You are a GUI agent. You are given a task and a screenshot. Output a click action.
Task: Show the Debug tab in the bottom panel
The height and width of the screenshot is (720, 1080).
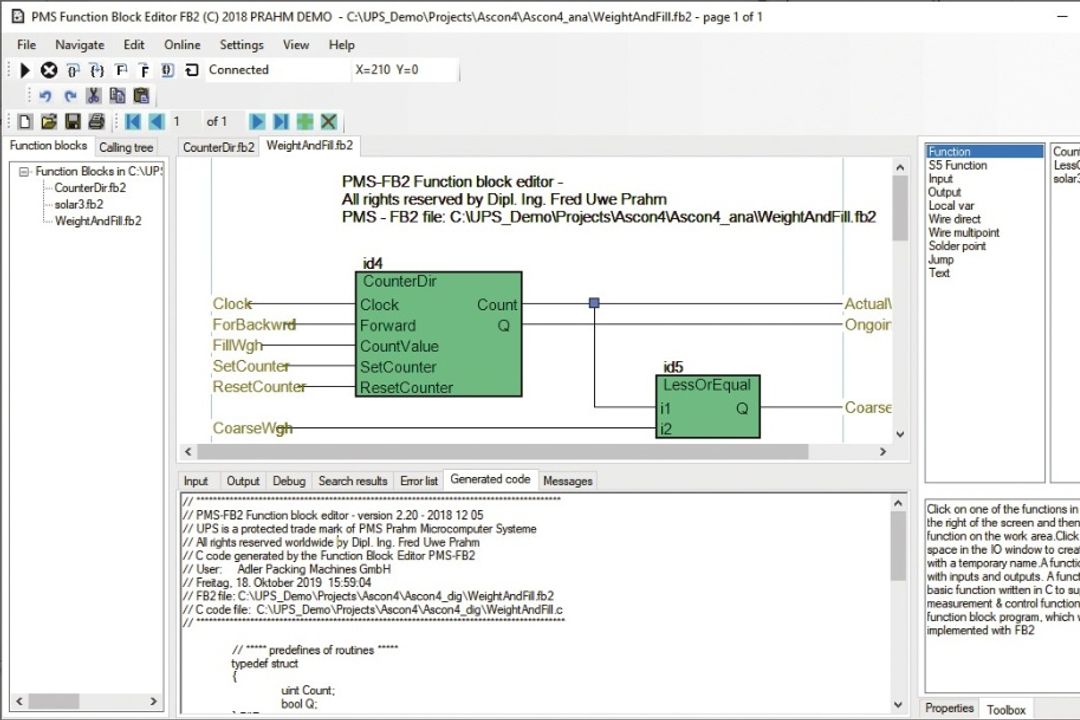point(289,481)
